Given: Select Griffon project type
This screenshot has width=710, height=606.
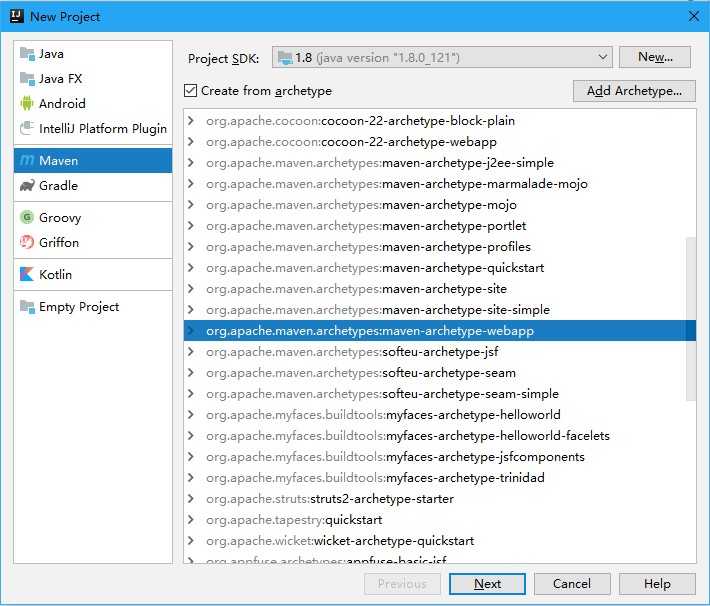Looking at the screenshot, I should pyautogui.click(x=93, y=242).
